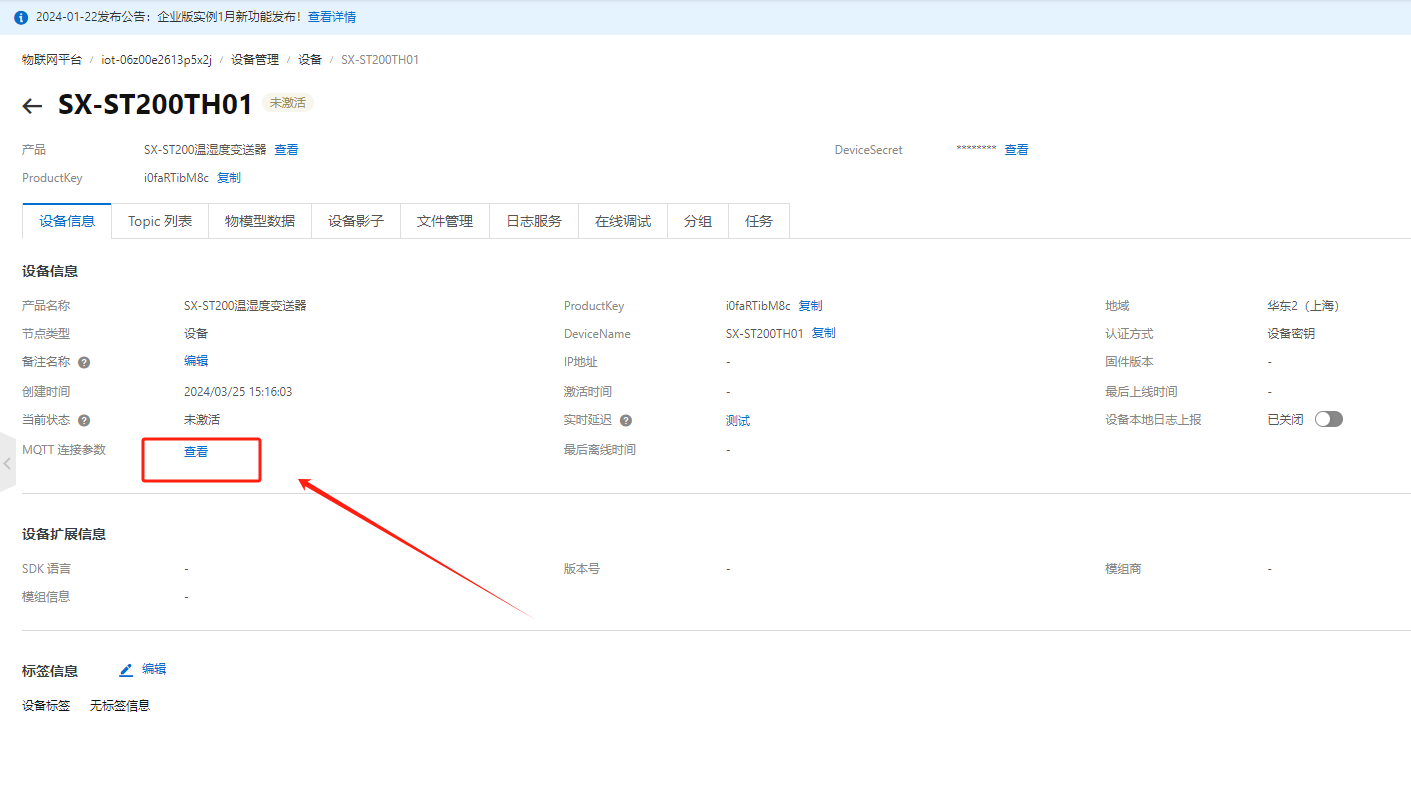The height and width of the screenshot is (792, 1411).
Task: Select the 在线调试 tab
Action: tap(623, 221)
